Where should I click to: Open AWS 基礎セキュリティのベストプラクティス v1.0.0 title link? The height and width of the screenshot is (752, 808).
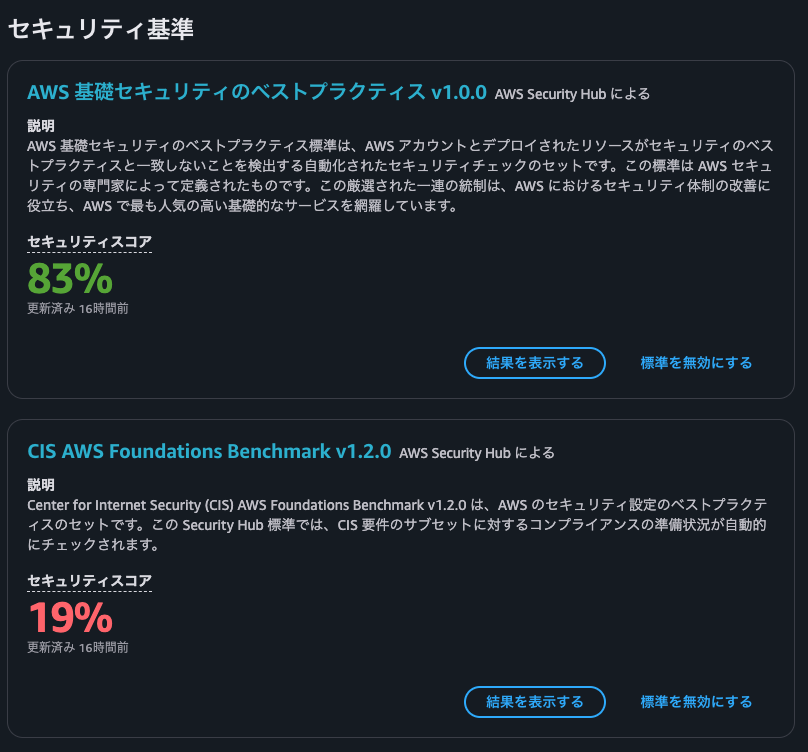click(x=257, y=92)
